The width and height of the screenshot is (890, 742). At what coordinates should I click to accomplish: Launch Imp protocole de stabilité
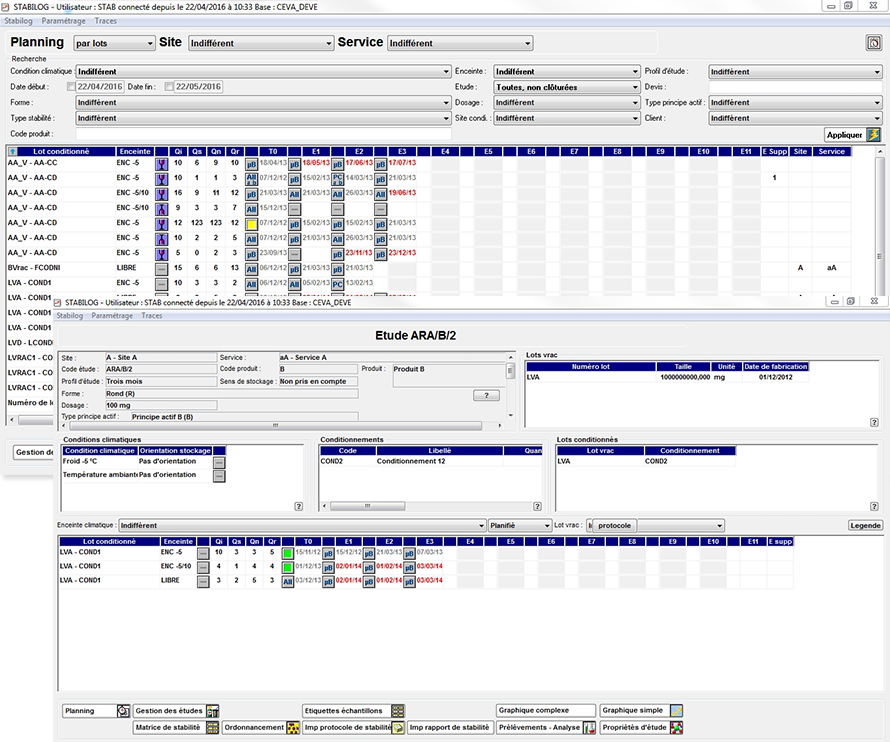[x=354, y=727]
